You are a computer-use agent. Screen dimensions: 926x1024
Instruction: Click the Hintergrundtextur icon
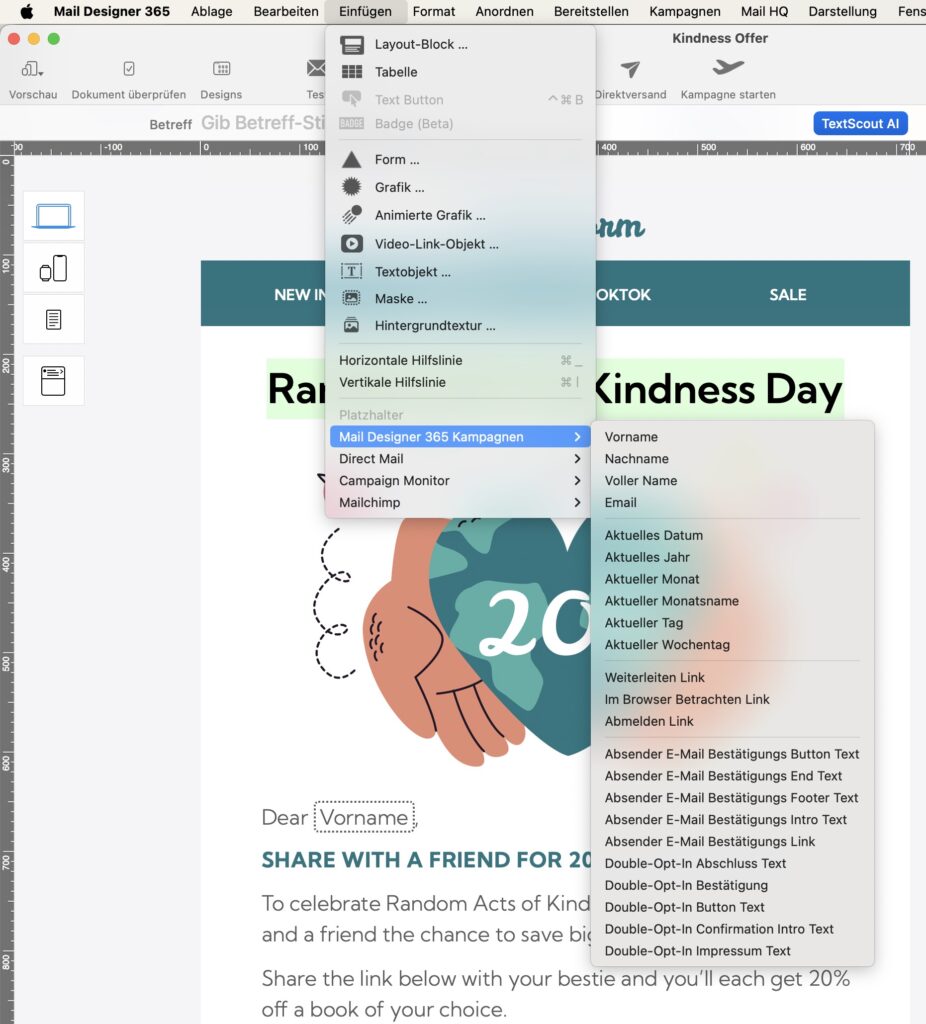point(351,325)
